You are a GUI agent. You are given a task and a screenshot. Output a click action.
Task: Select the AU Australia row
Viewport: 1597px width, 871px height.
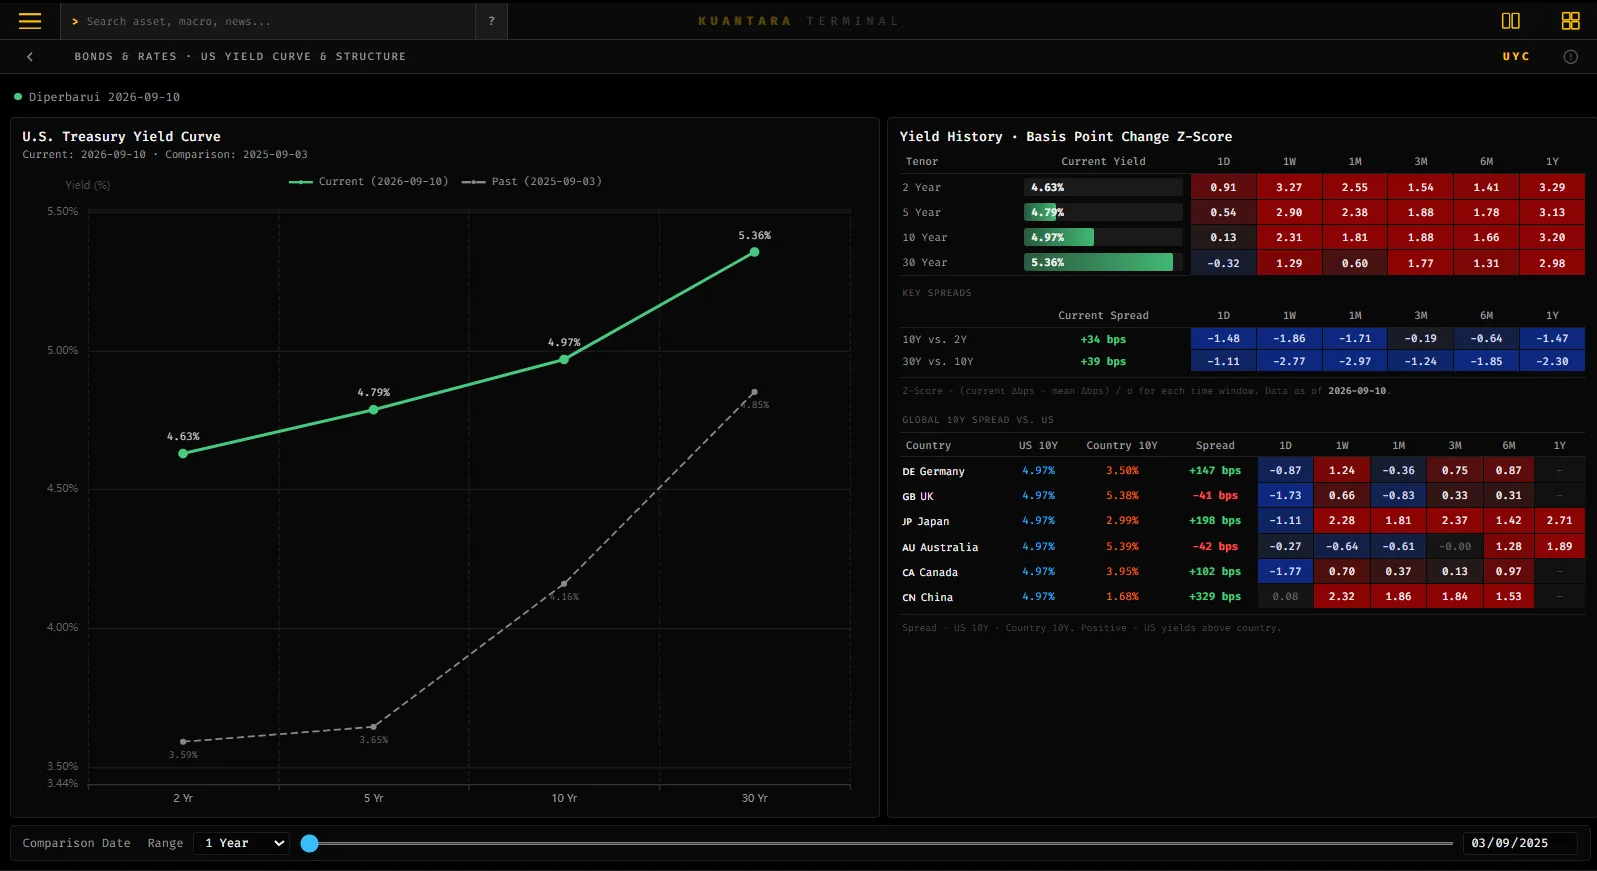click(1243, 547)
